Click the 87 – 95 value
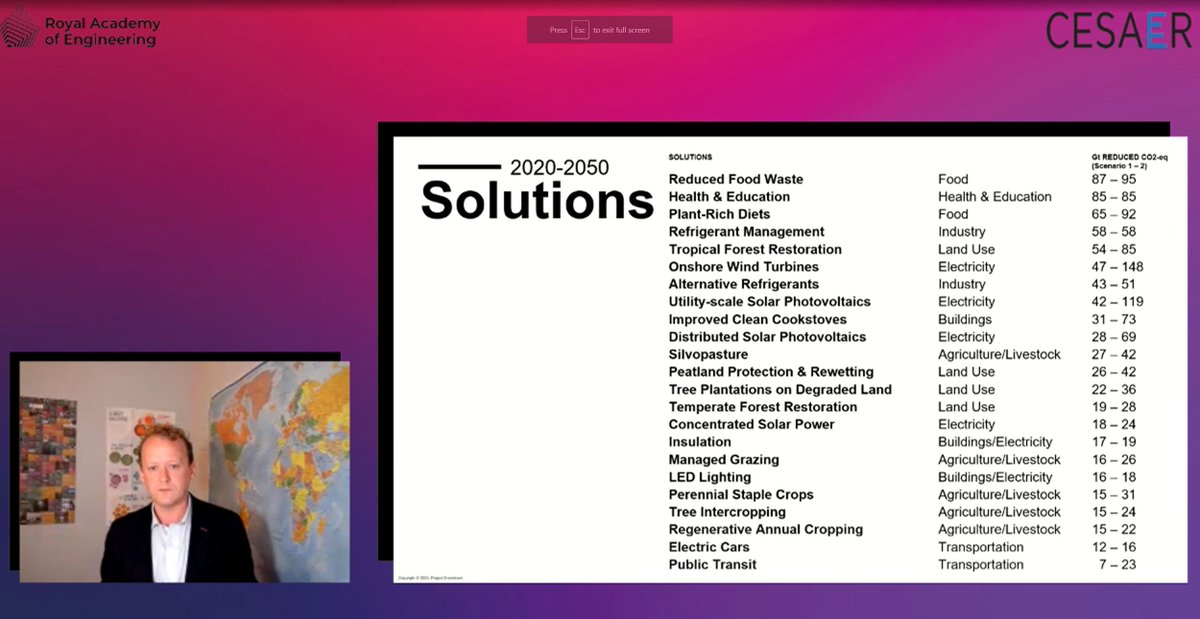This screenshot has height=619, width=1200. [x=1114, y=179]
